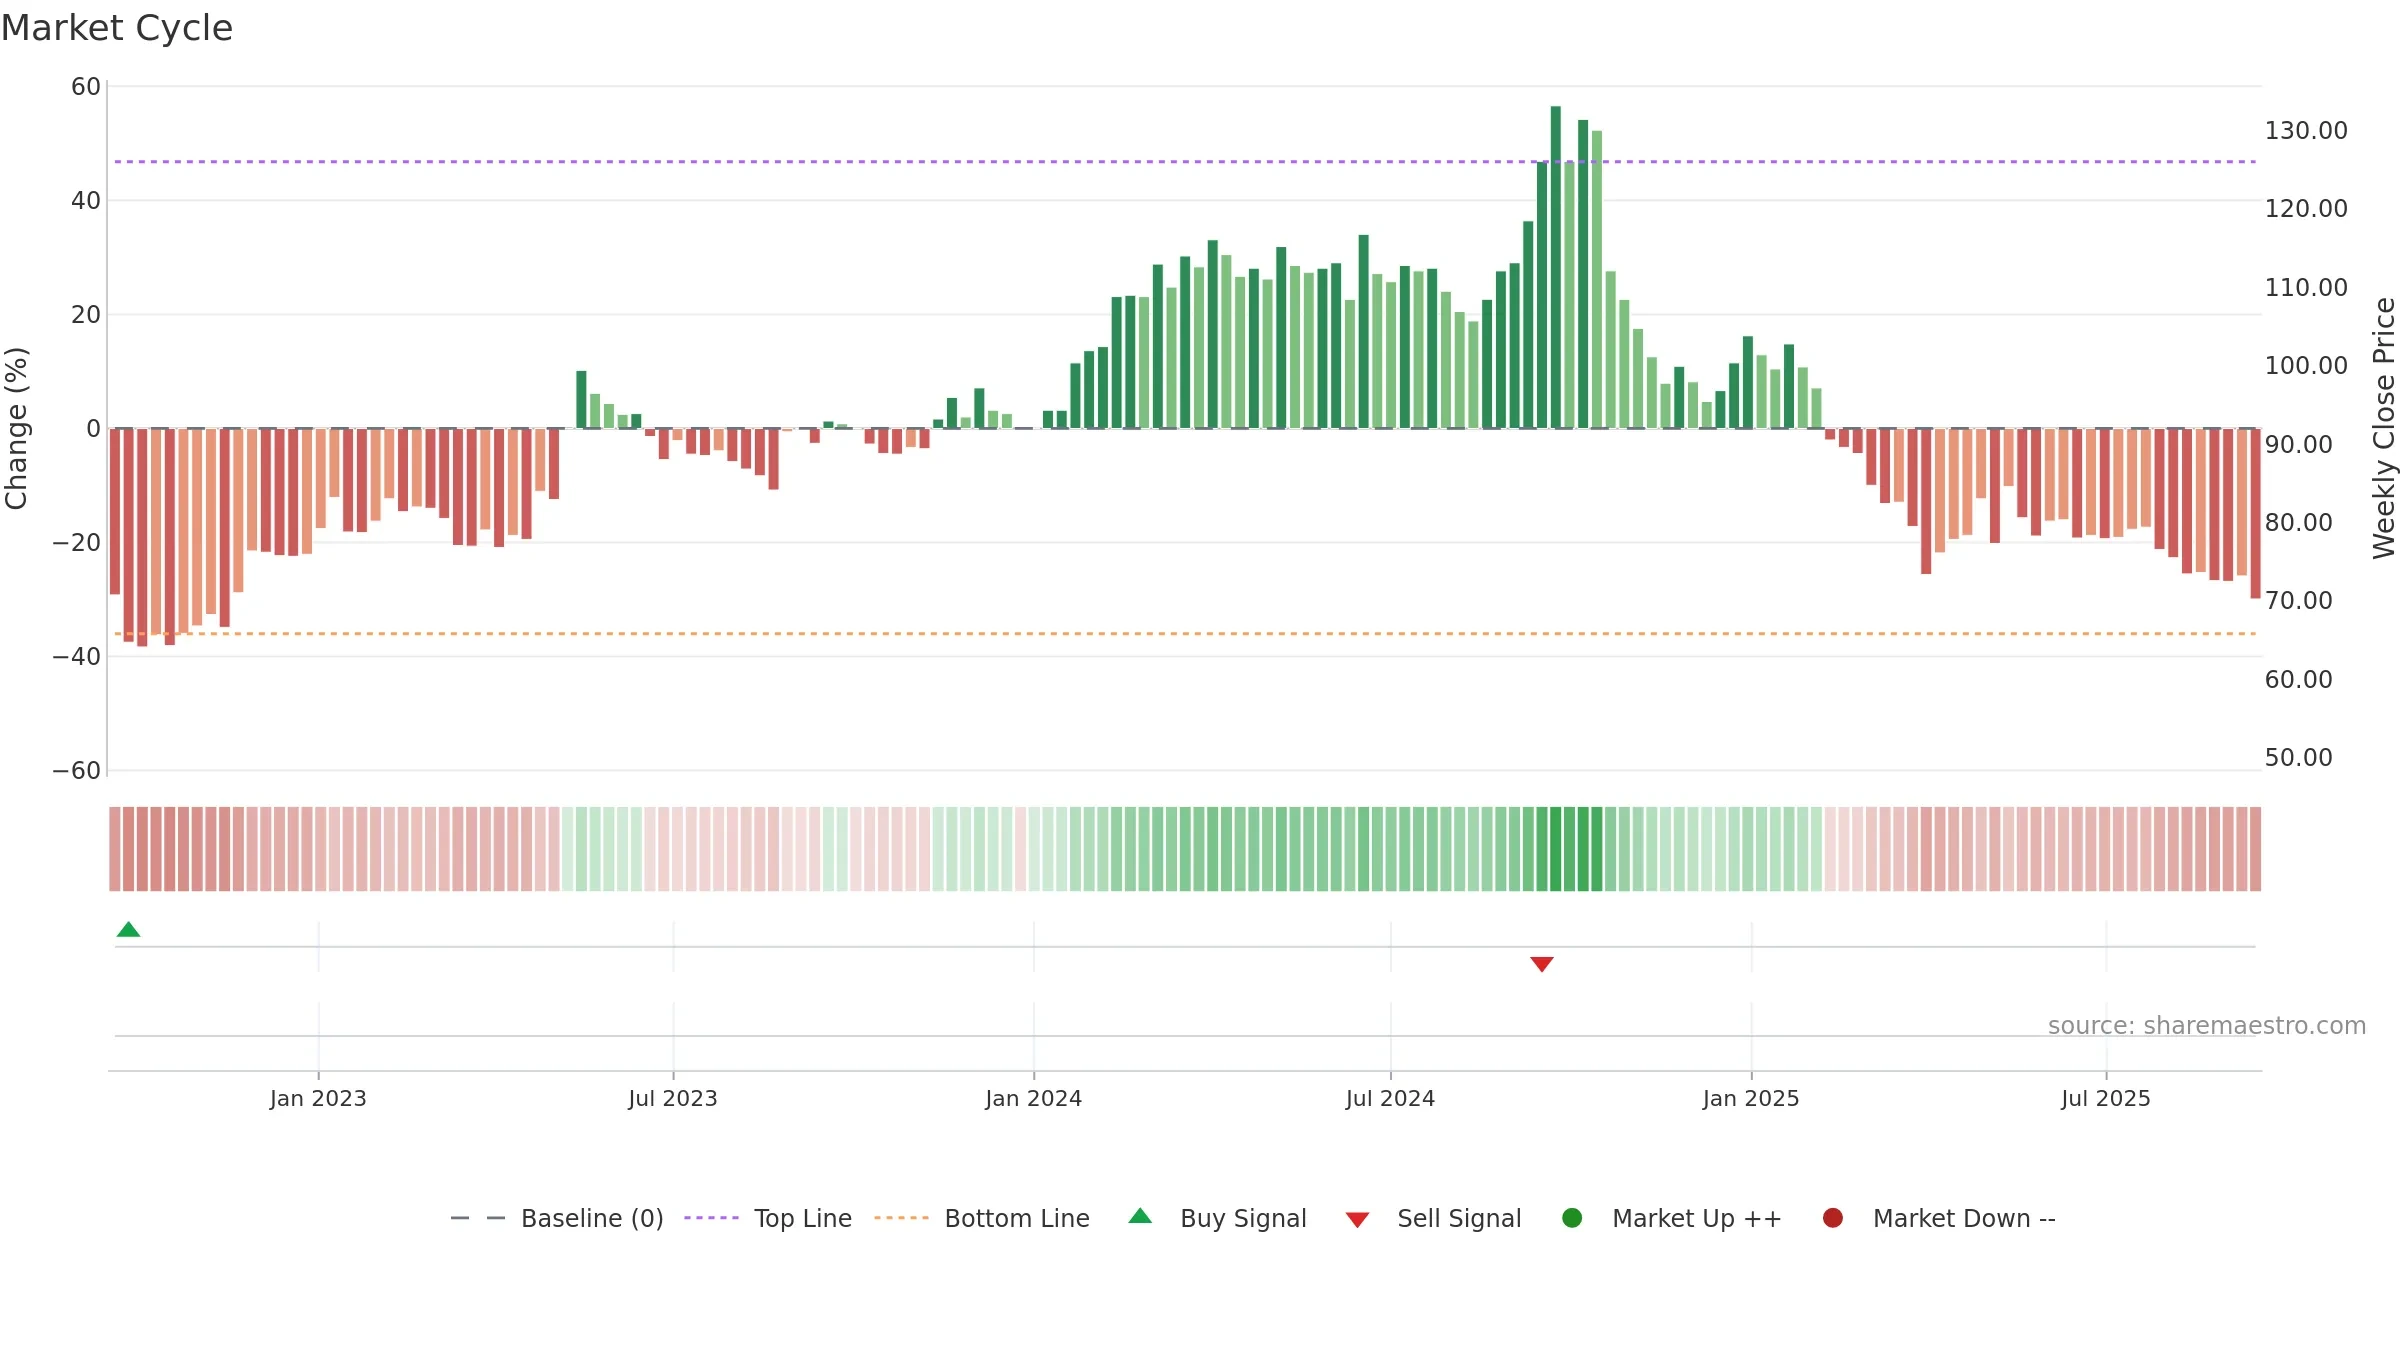Toggle the Sell Signal legend entry
Screen dimensions: 2400x1350
(1433, 1218)
